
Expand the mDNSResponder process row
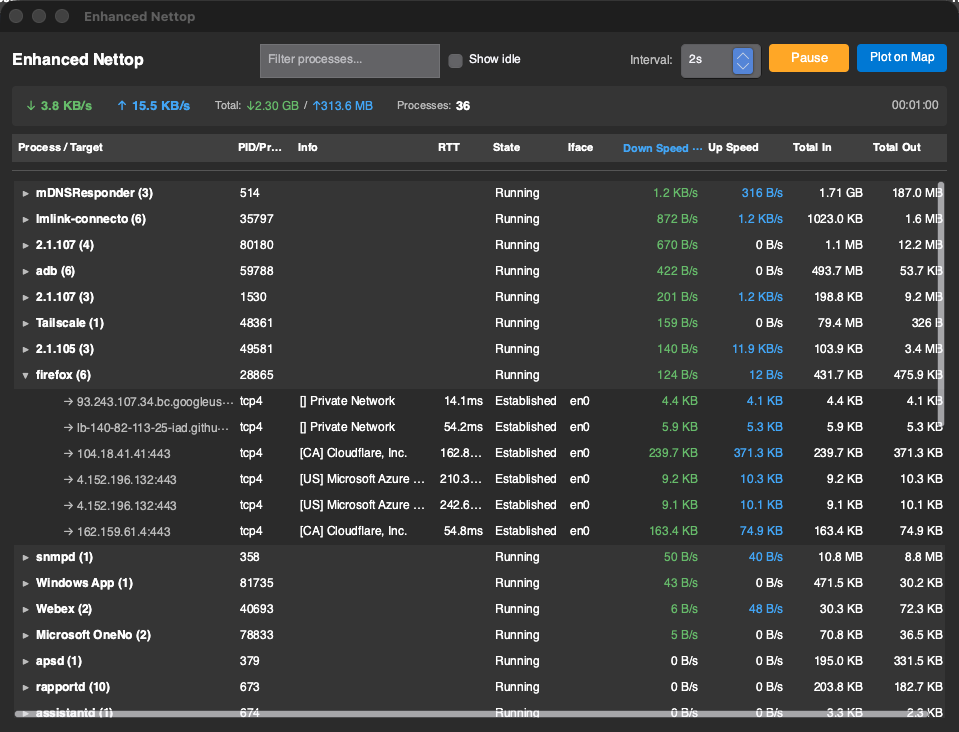pos(26,193)
